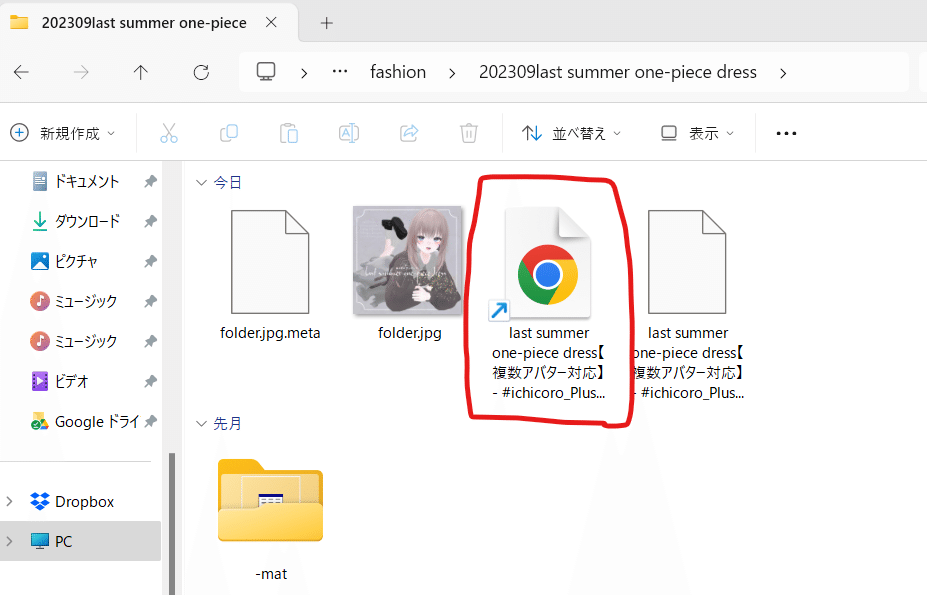This screenshot has height=595, width=927.
Task: Click fashion in the address path
Action: click(398, 72)
